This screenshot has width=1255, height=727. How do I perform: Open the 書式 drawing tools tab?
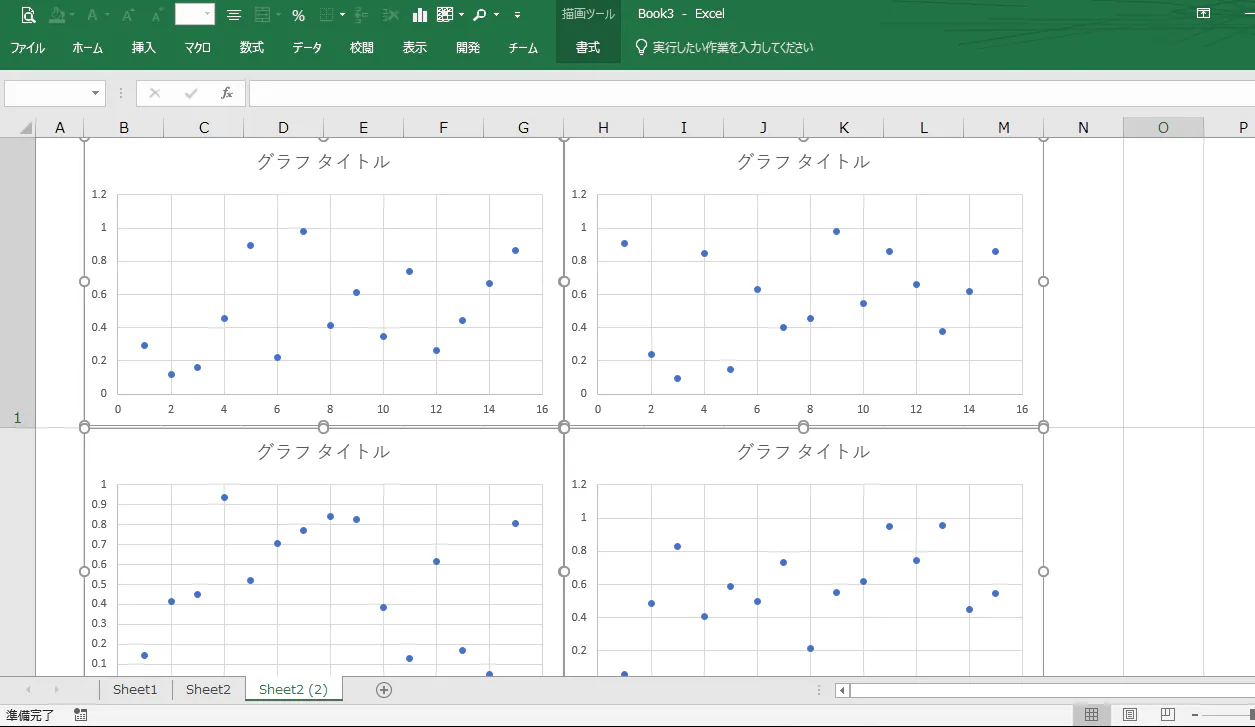click(588, 48)
